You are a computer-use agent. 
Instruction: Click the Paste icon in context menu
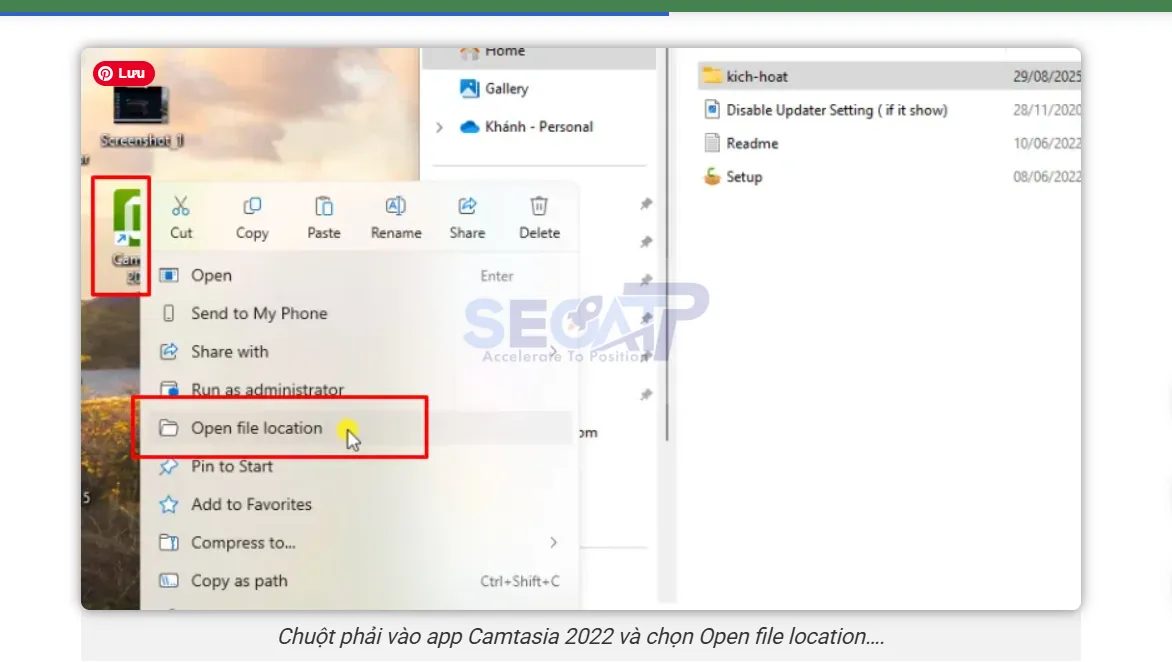pos(324,207)
